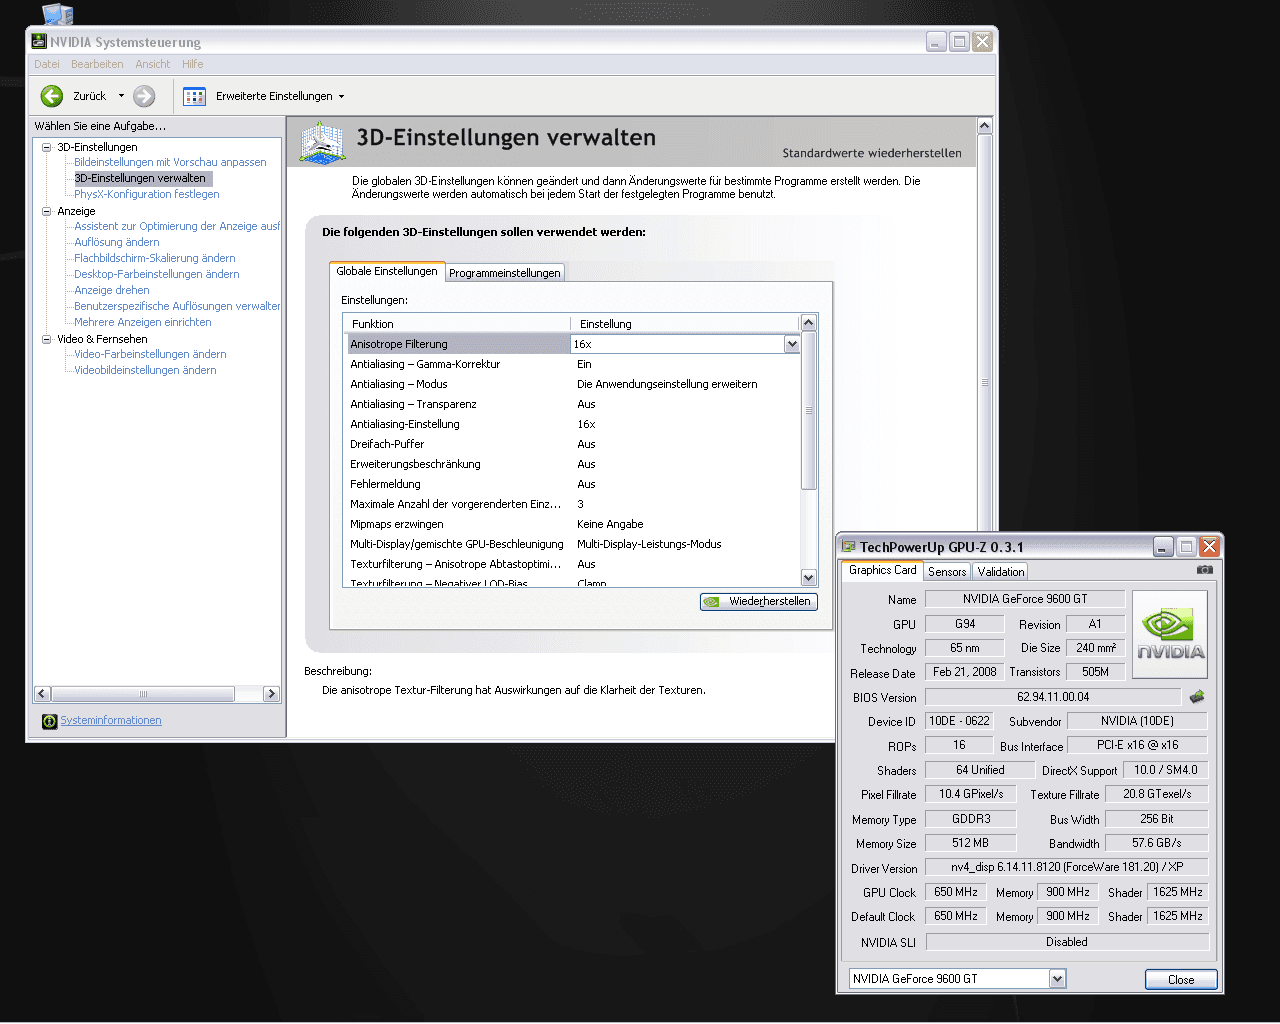The image size is (1280, 1024).
Task: Click the NVIDIA logo in GPU-Z
Action: (x=1170, y=636)
